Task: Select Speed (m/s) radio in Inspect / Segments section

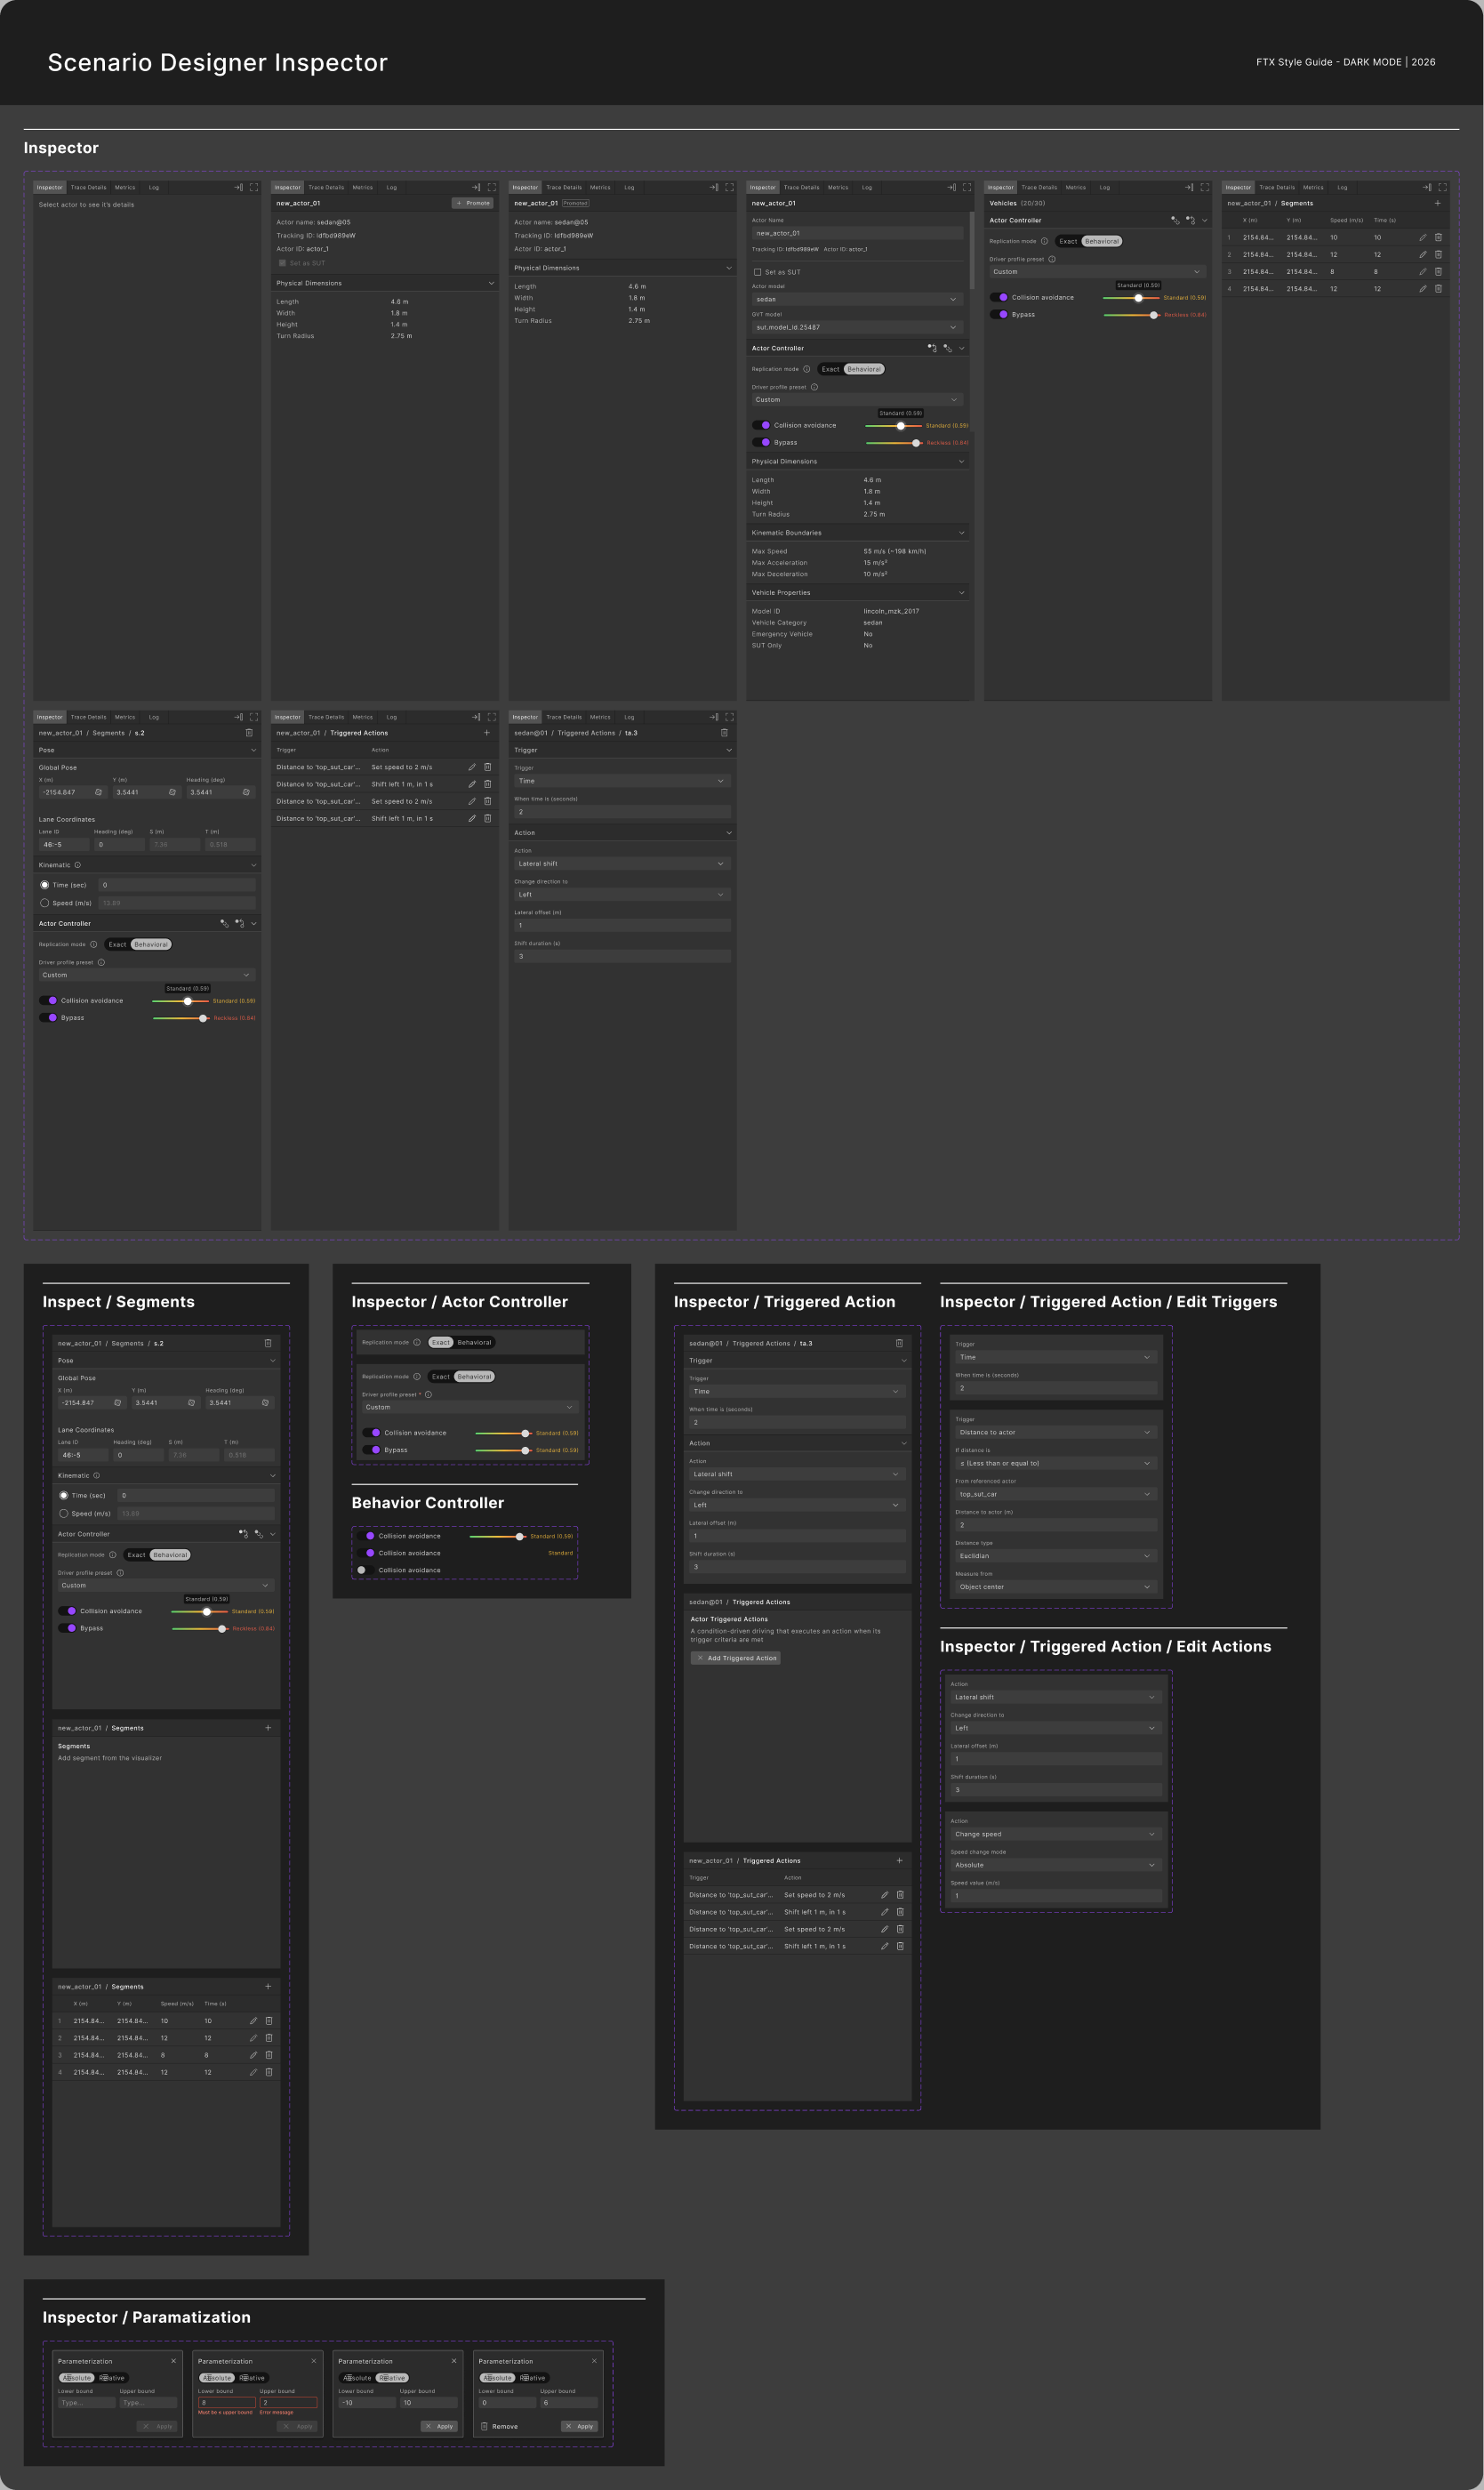Action: (x=63, y=1513)
